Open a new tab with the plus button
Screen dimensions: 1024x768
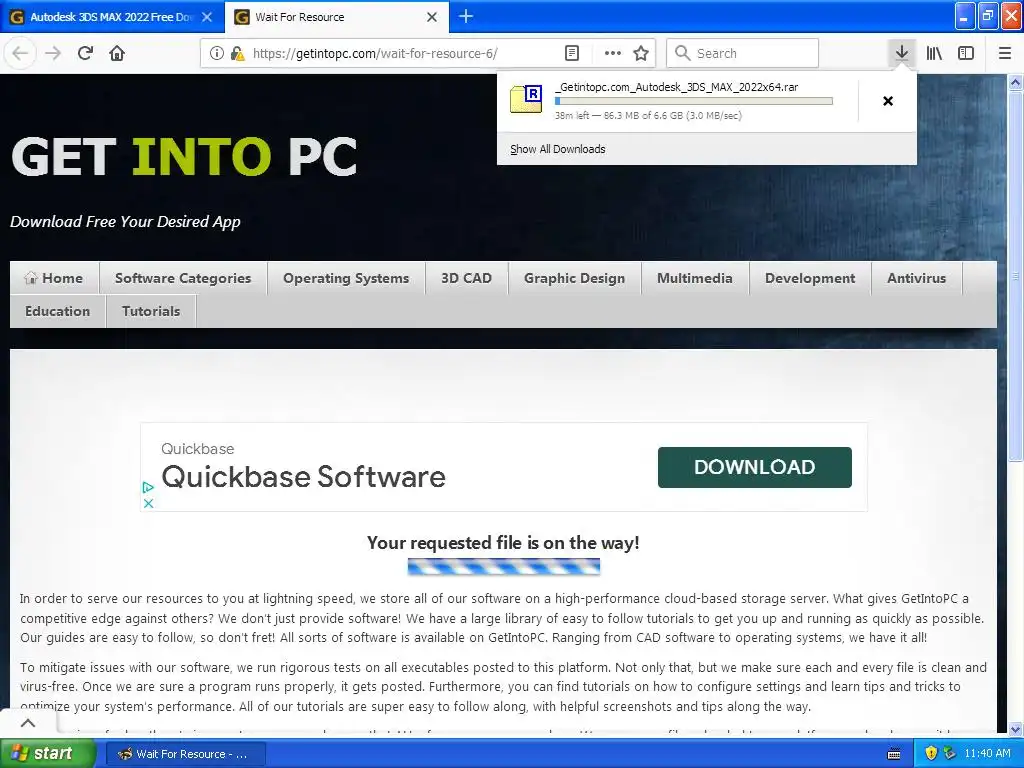click(x=466, y=16)
